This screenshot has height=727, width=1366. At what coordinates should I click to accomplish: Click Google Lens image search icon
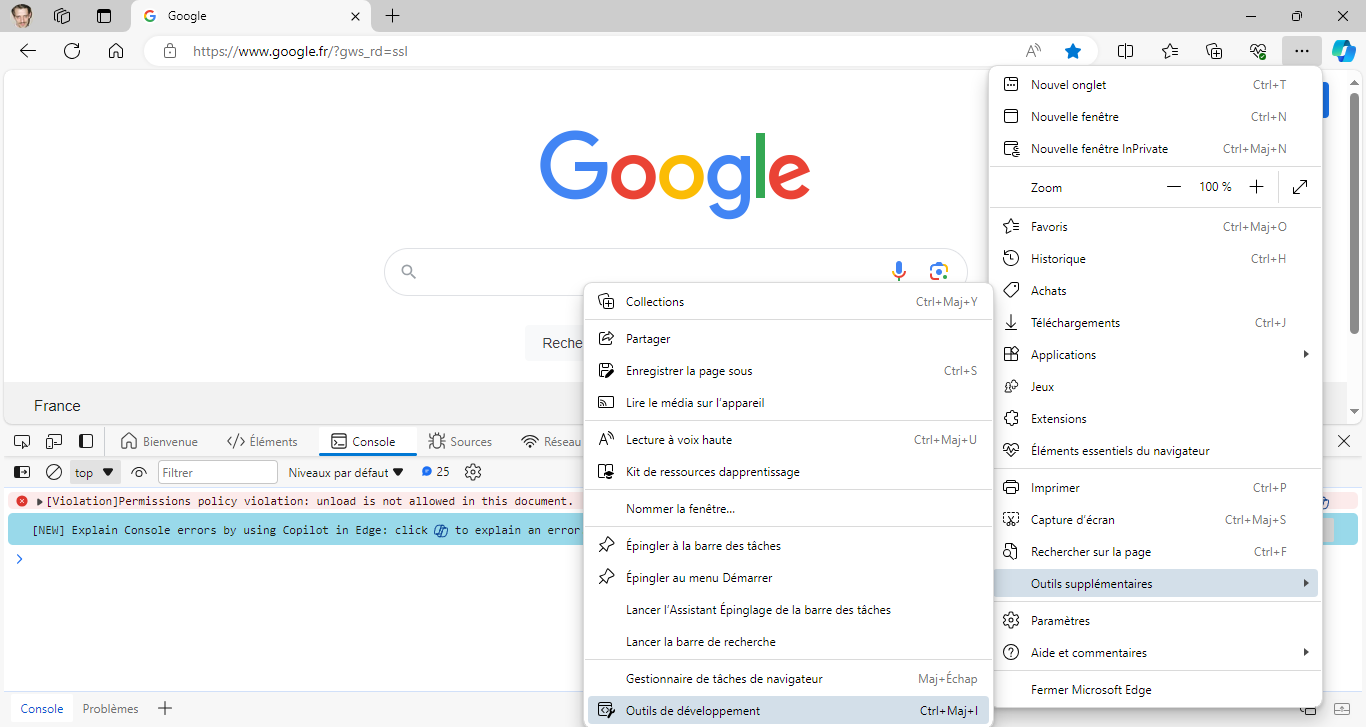click(938, 271)
